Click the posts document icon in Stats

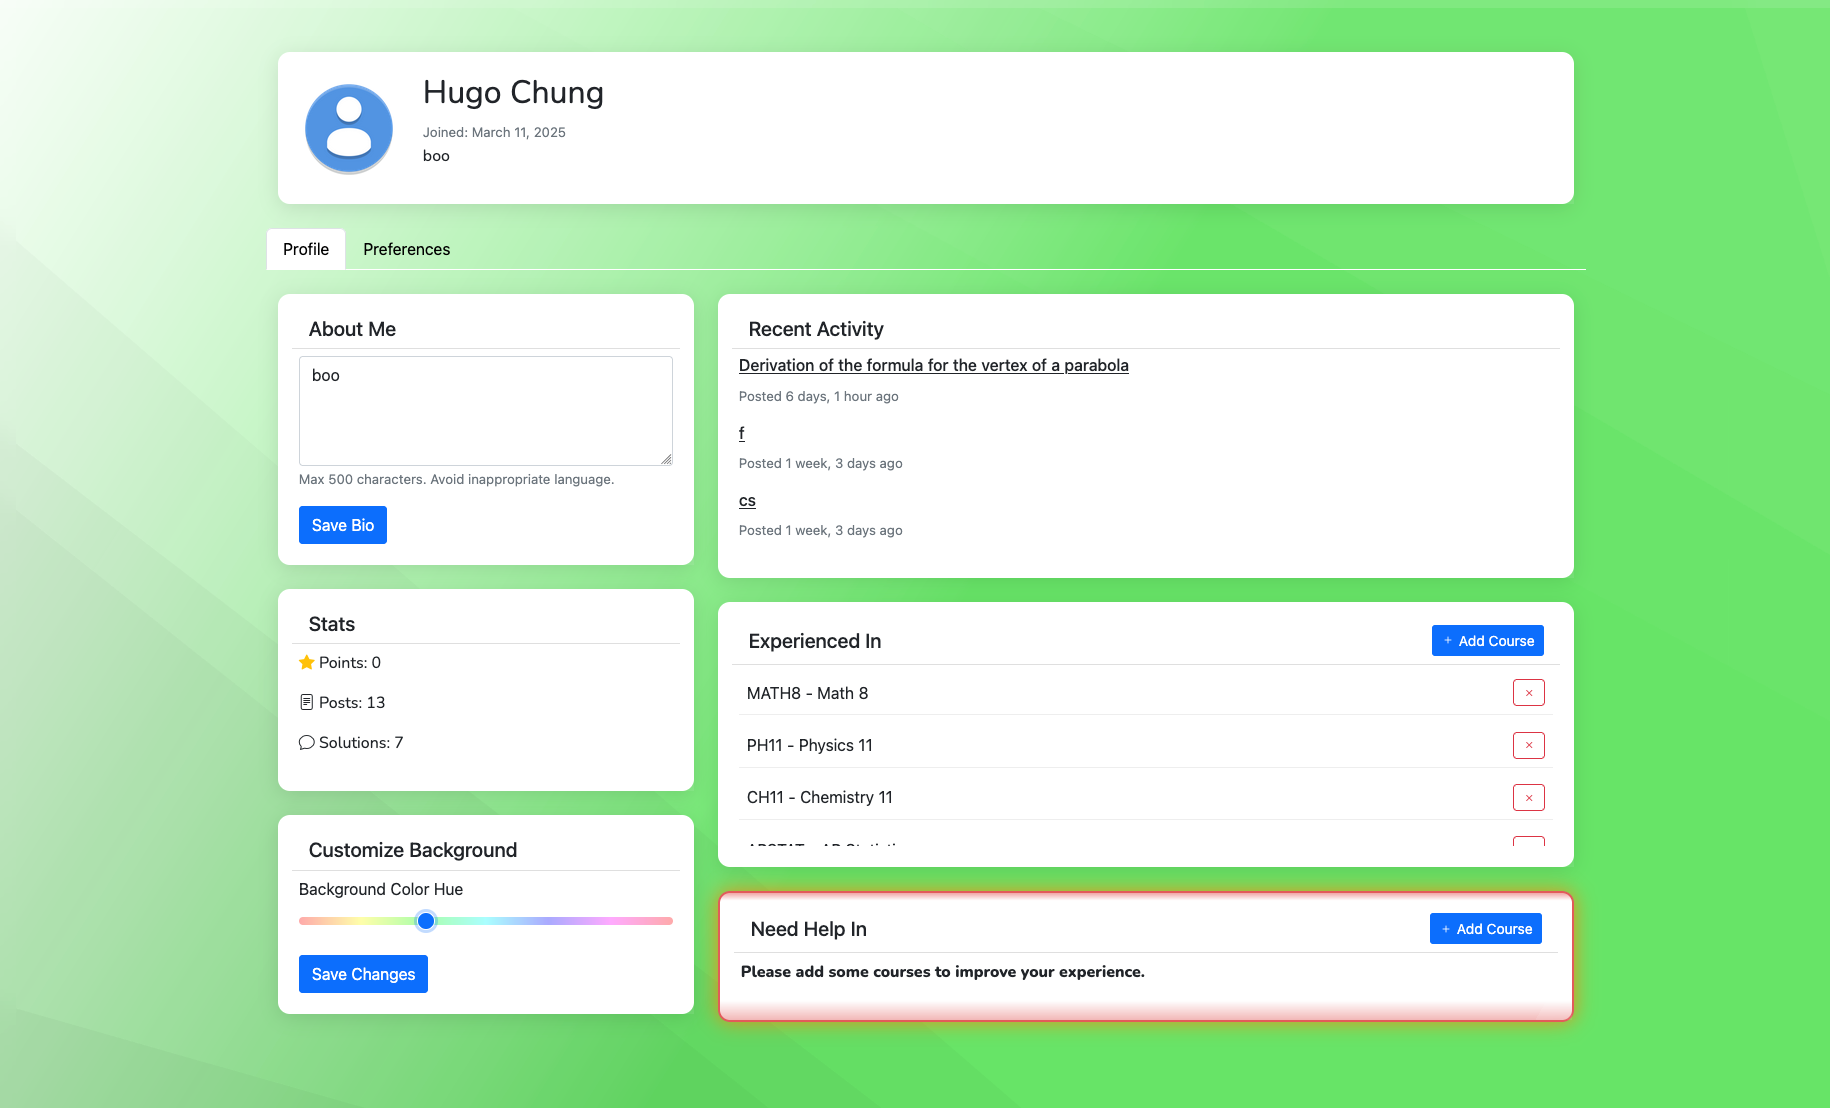click(306, 702)
